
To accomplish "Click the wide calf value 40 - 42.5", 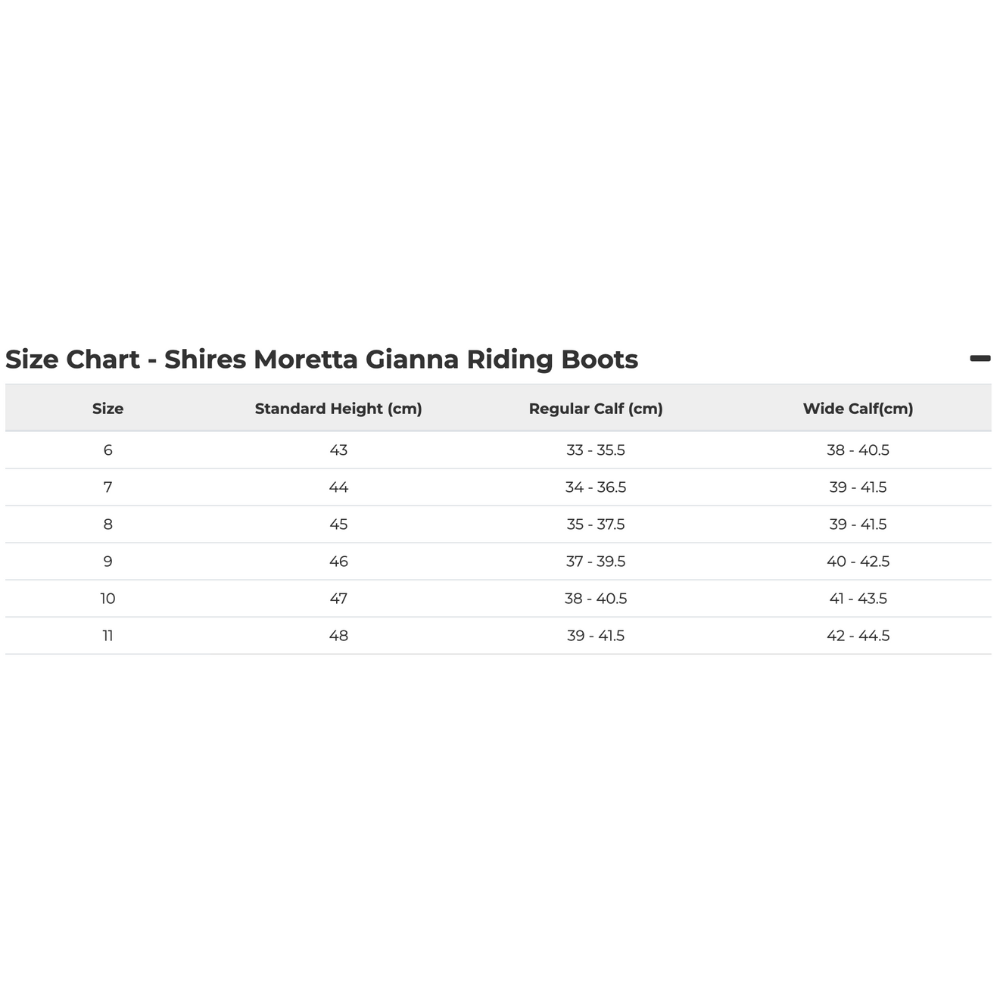I will (x=858, y=561).
